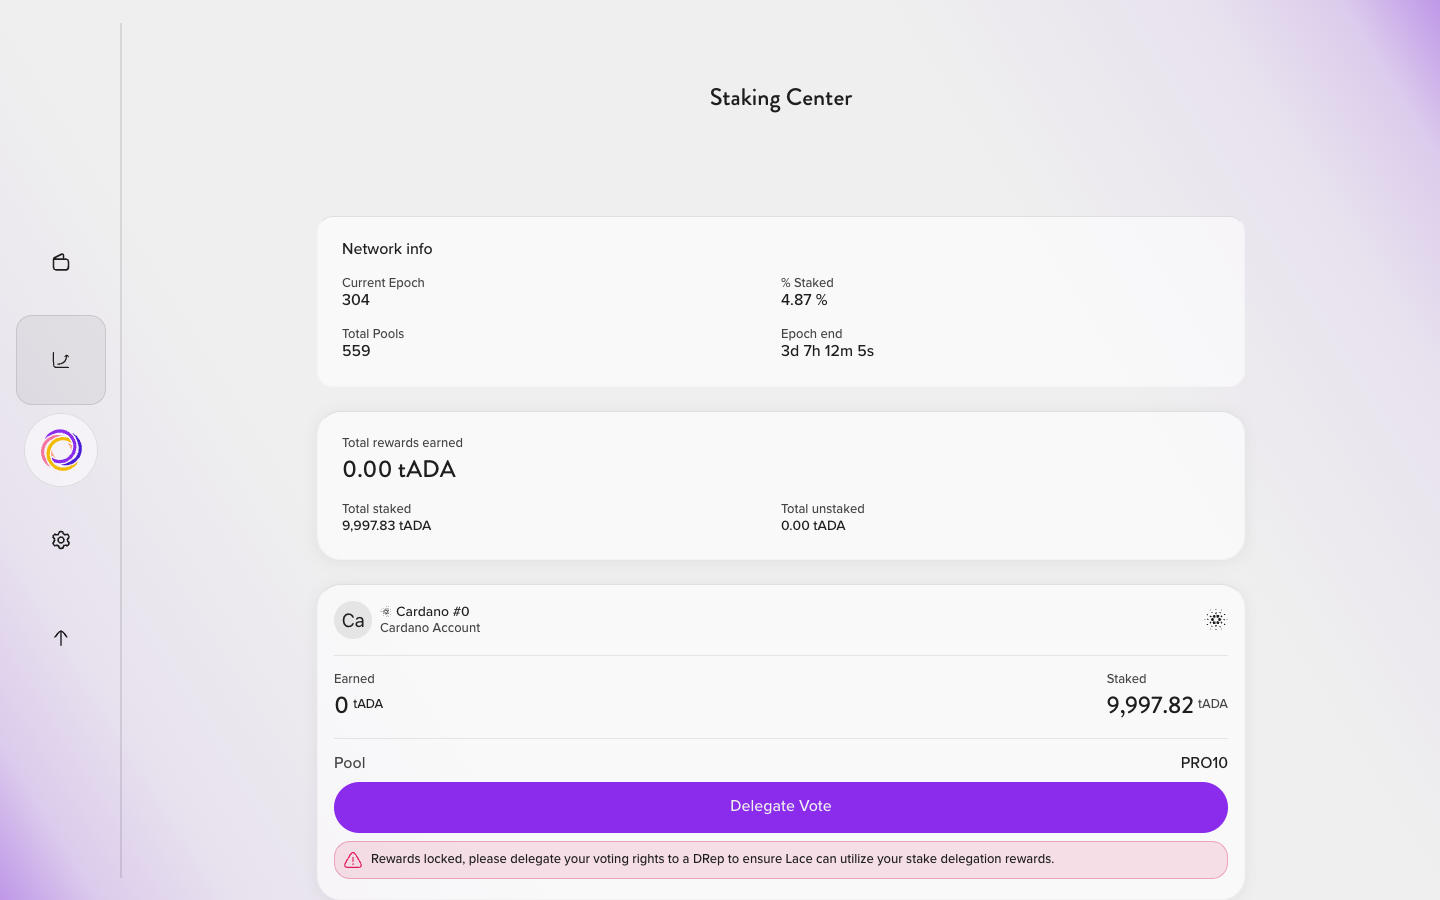Image resolution: width=1440 pixels, height=900 pixels.
Task: Open settings via the gear icon
Action: click(61, 540)
